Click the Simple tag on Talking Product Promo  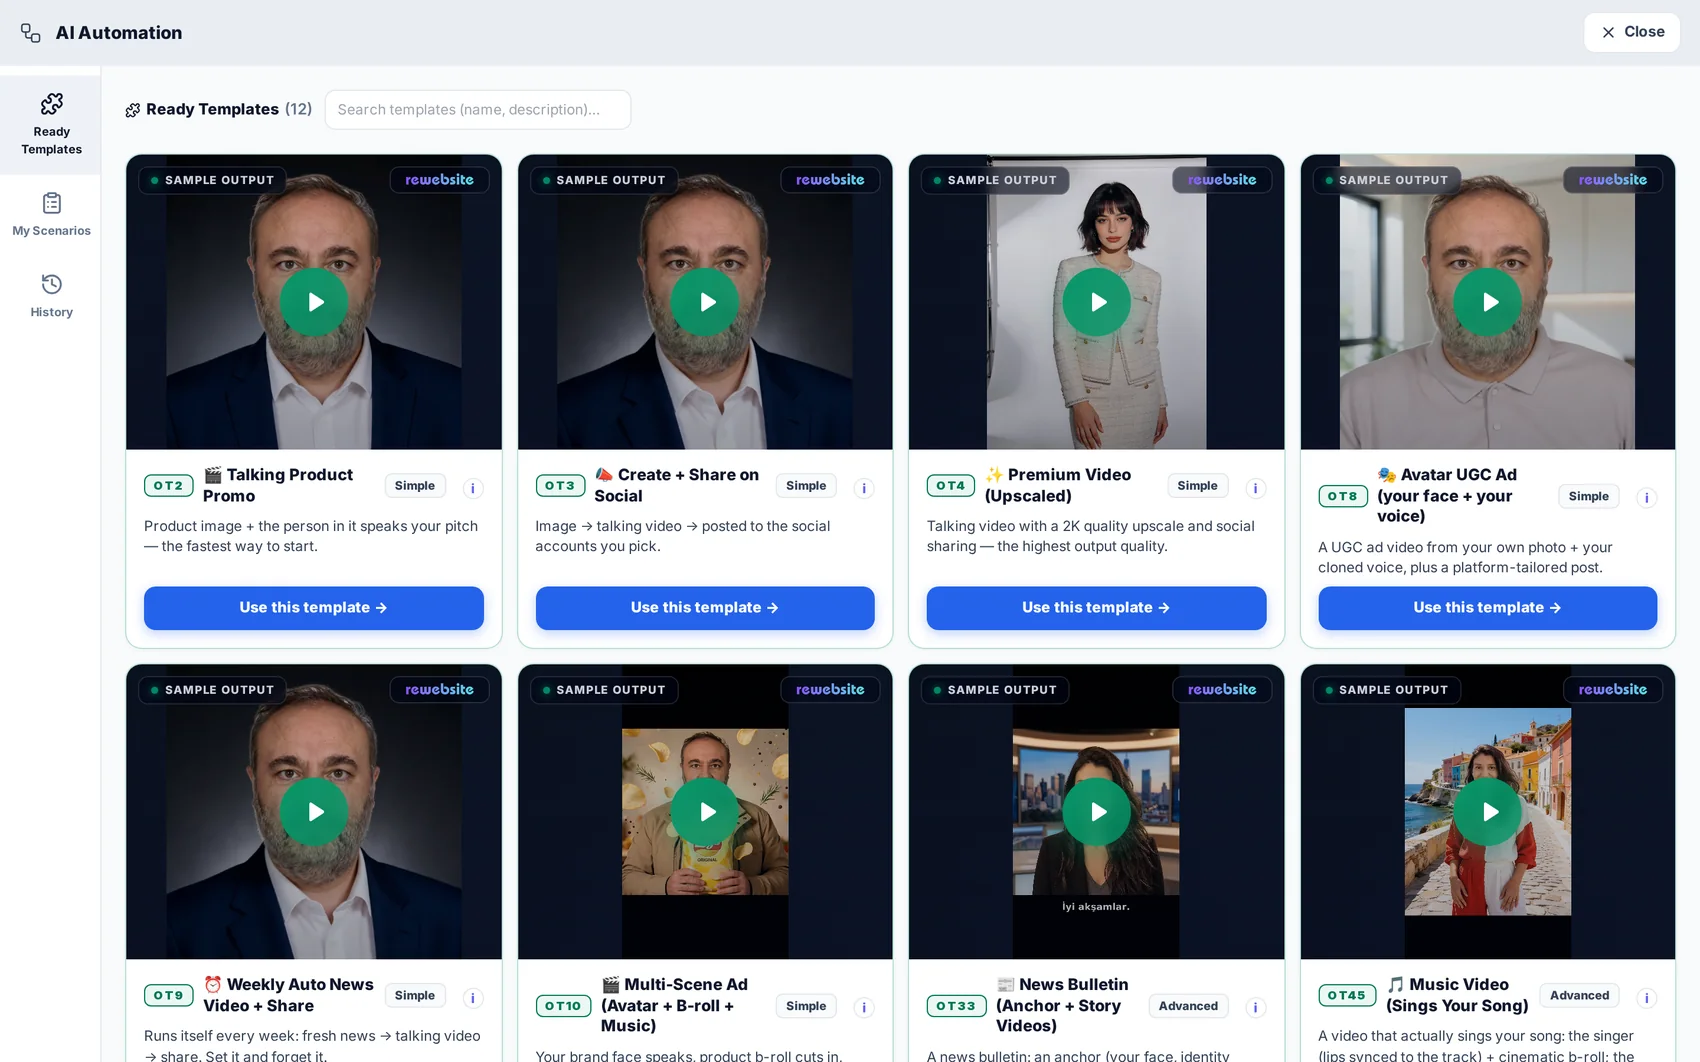coord(415,486)
